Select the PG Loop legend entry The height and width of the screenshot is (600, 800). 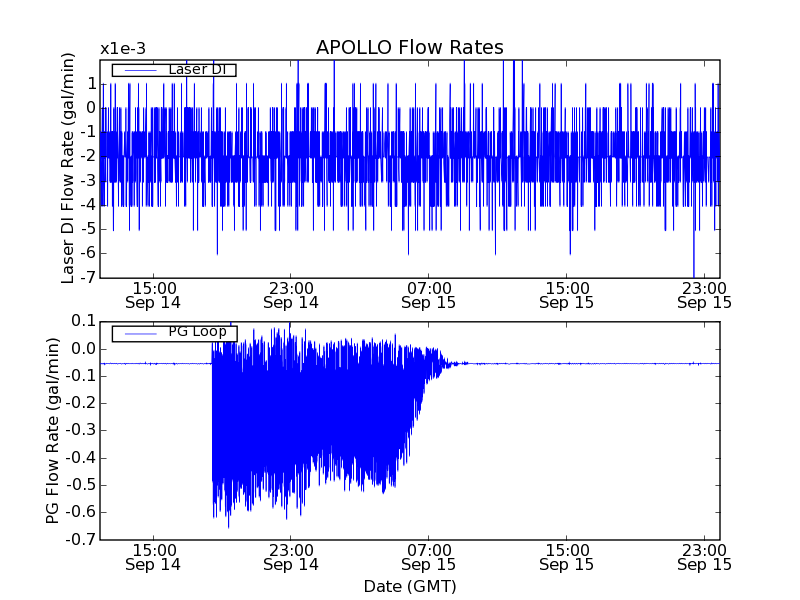[174, 333]
